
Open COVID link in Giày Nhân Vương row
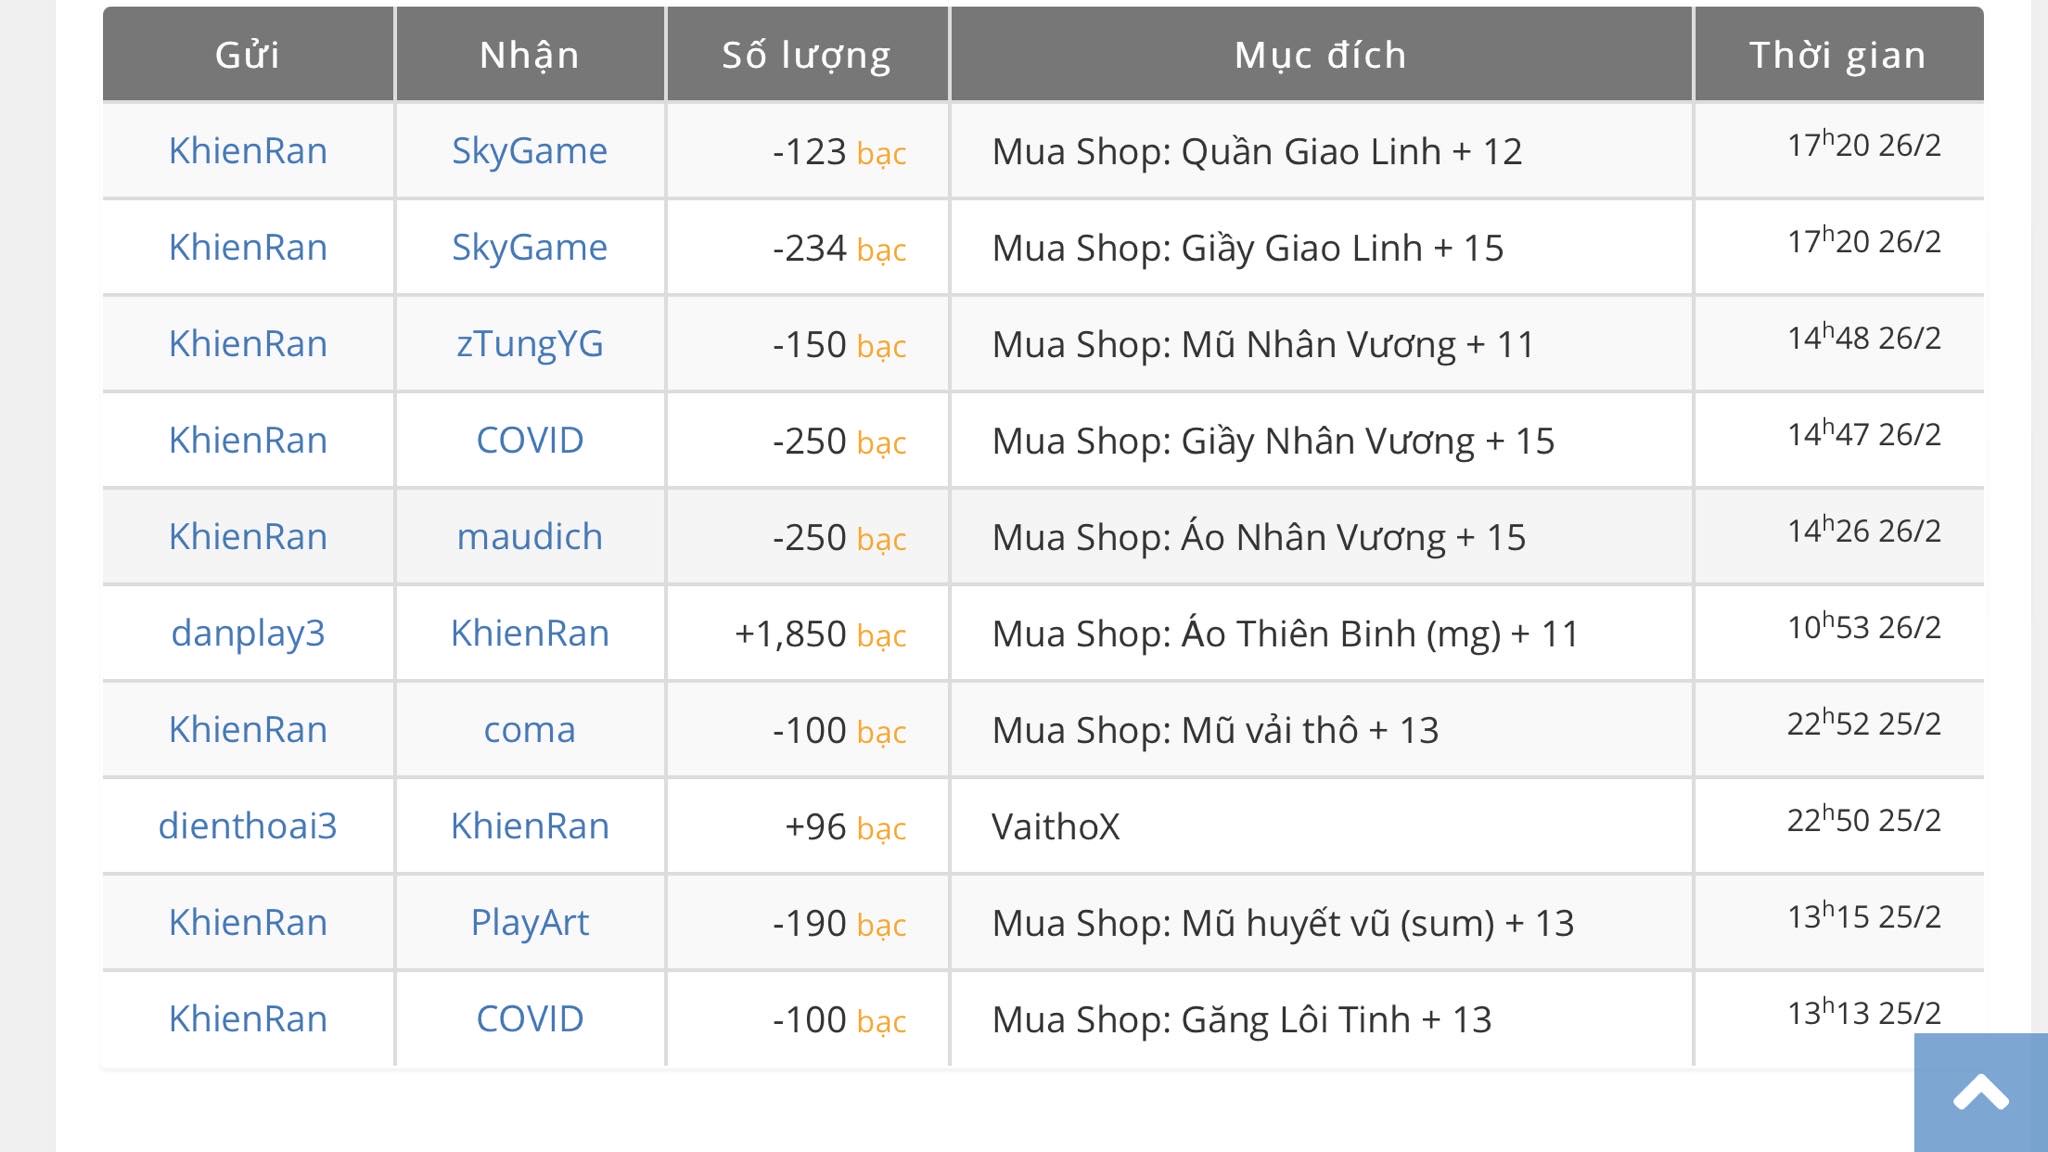point(529,440)
